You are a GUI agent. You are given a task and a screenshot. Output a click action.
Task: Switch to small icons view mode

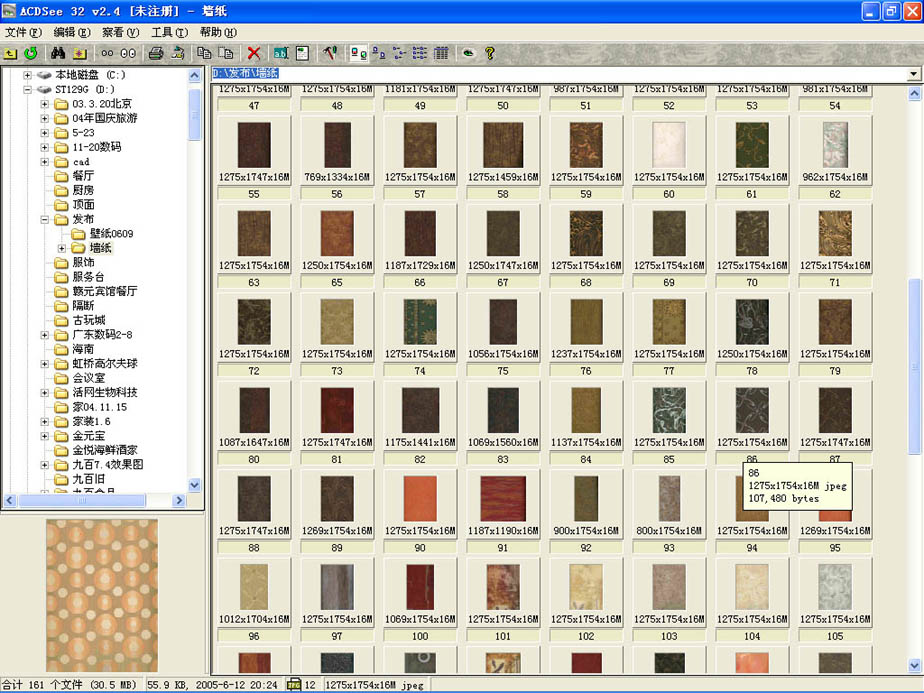[x=399, y=54]
